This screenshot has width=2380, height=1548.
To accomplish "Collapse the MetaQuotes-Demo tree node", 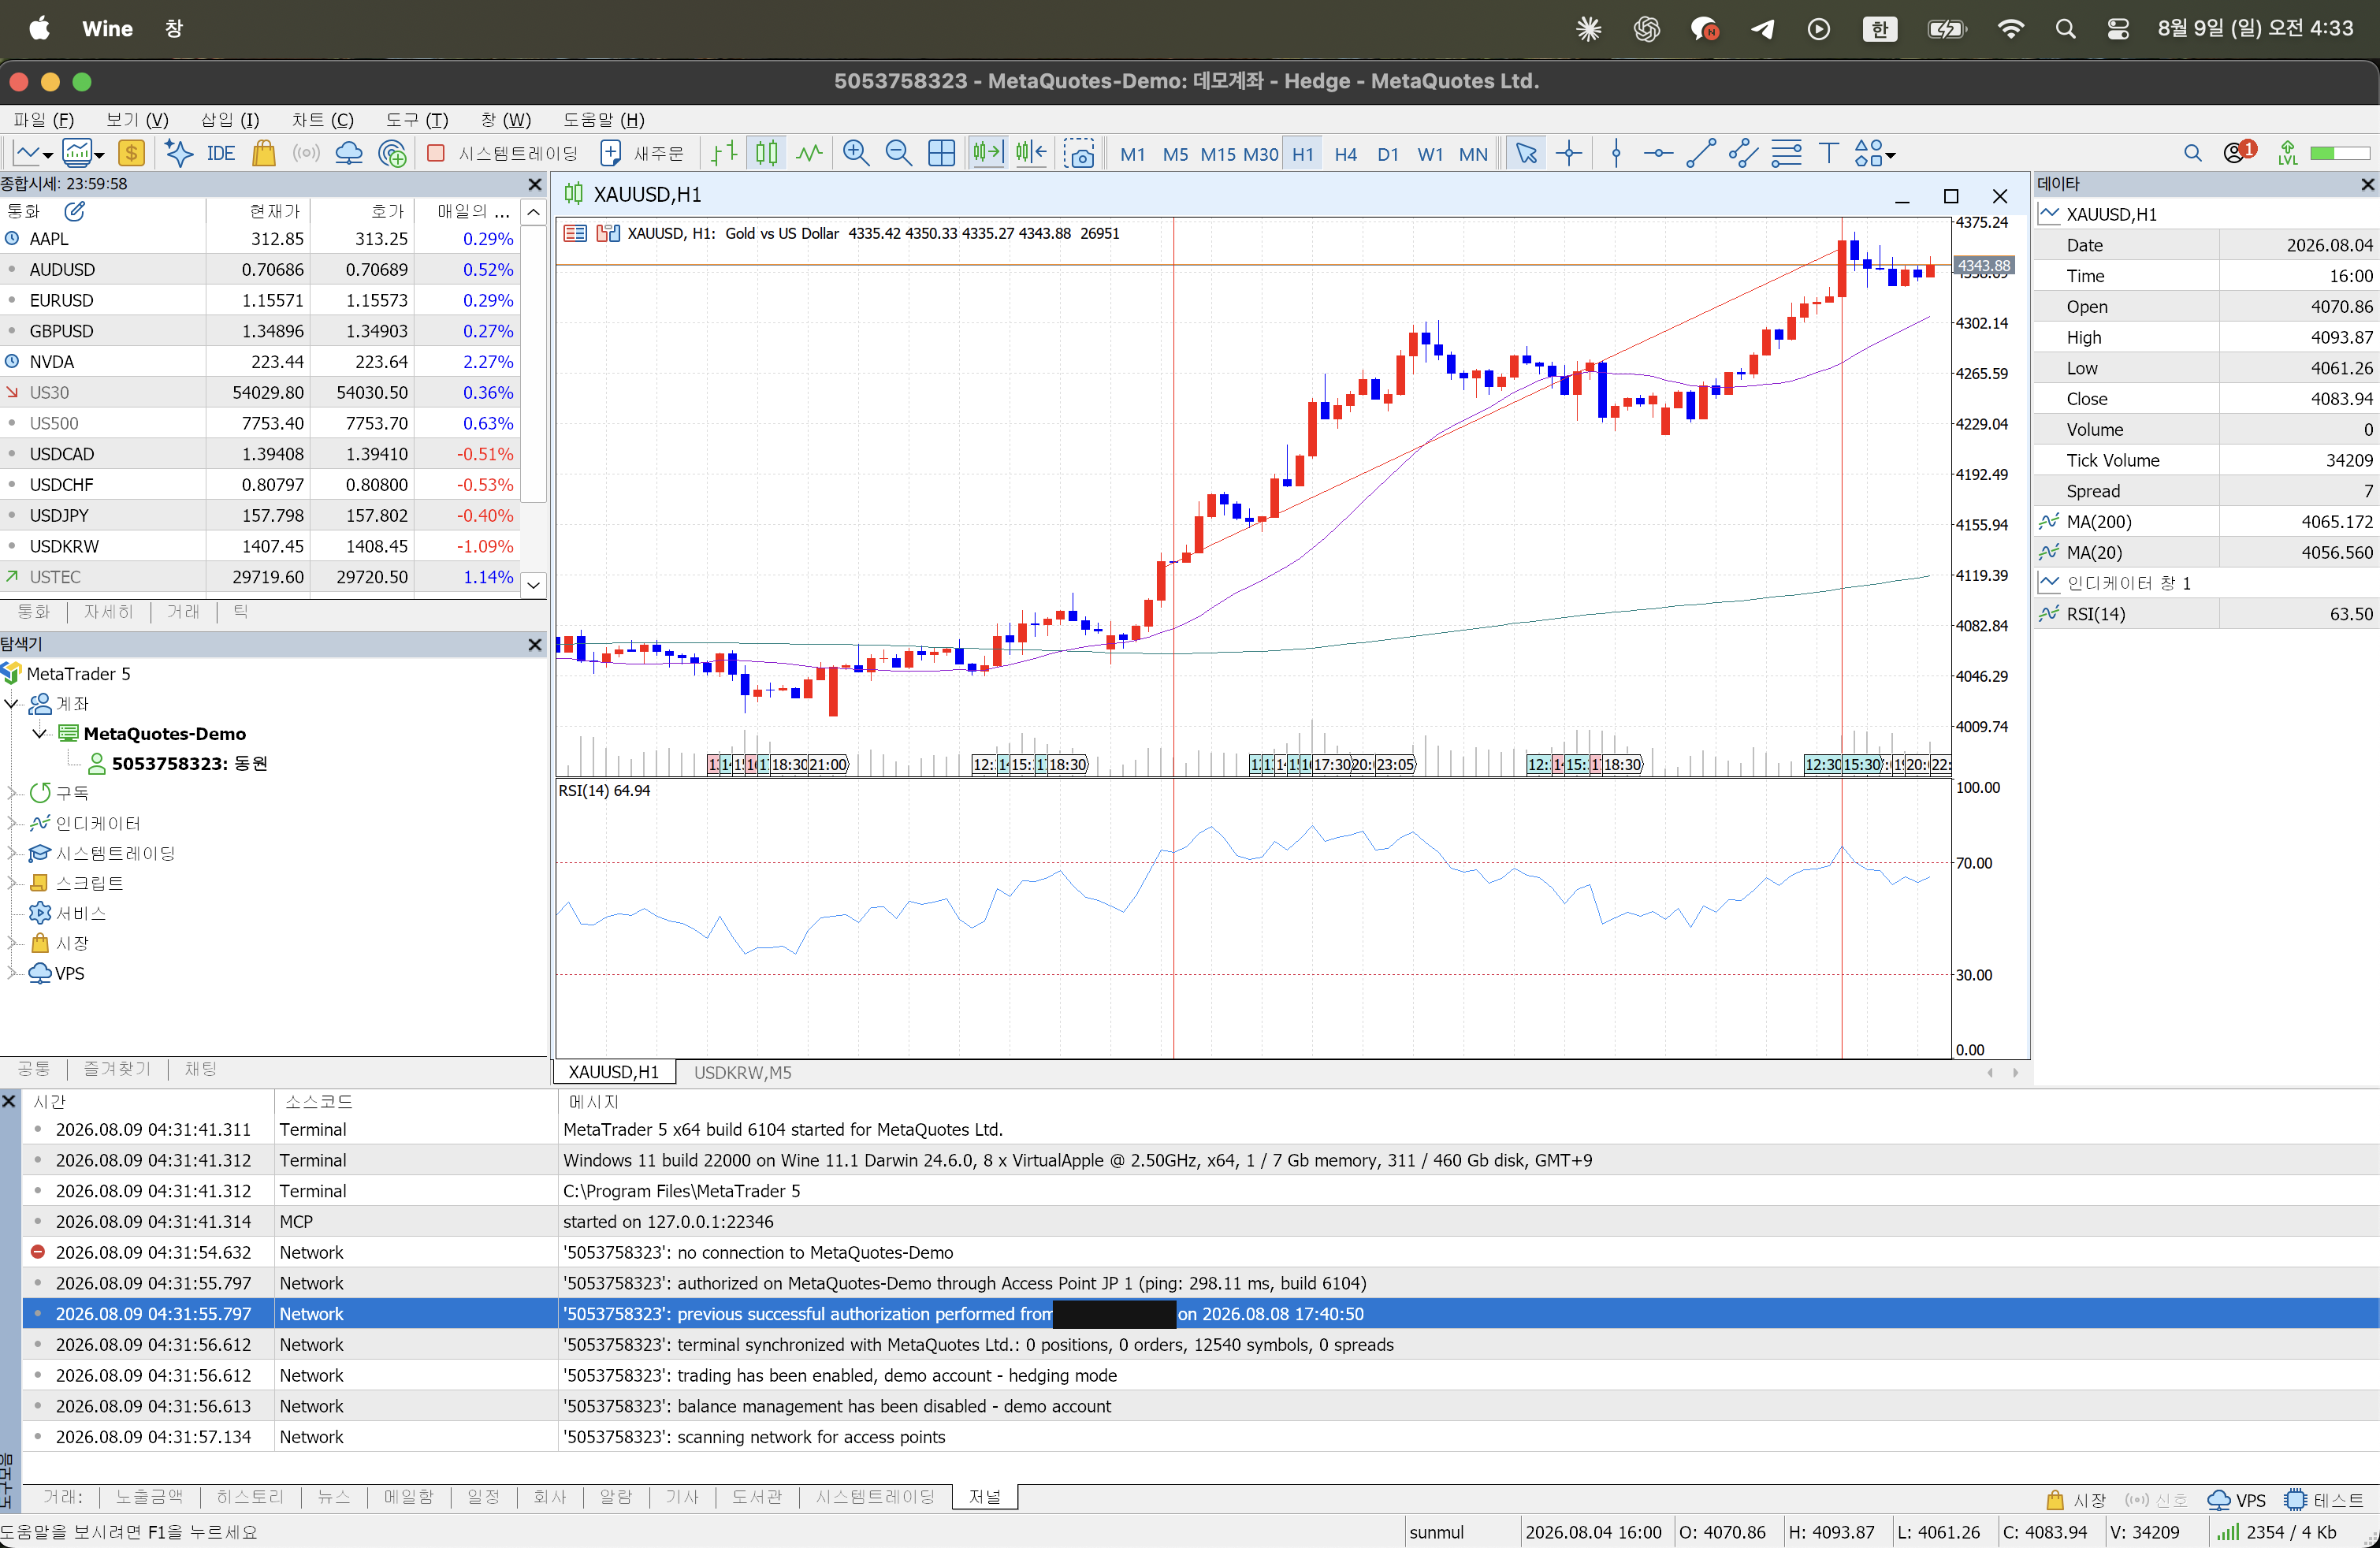I will tap(39, 733).
